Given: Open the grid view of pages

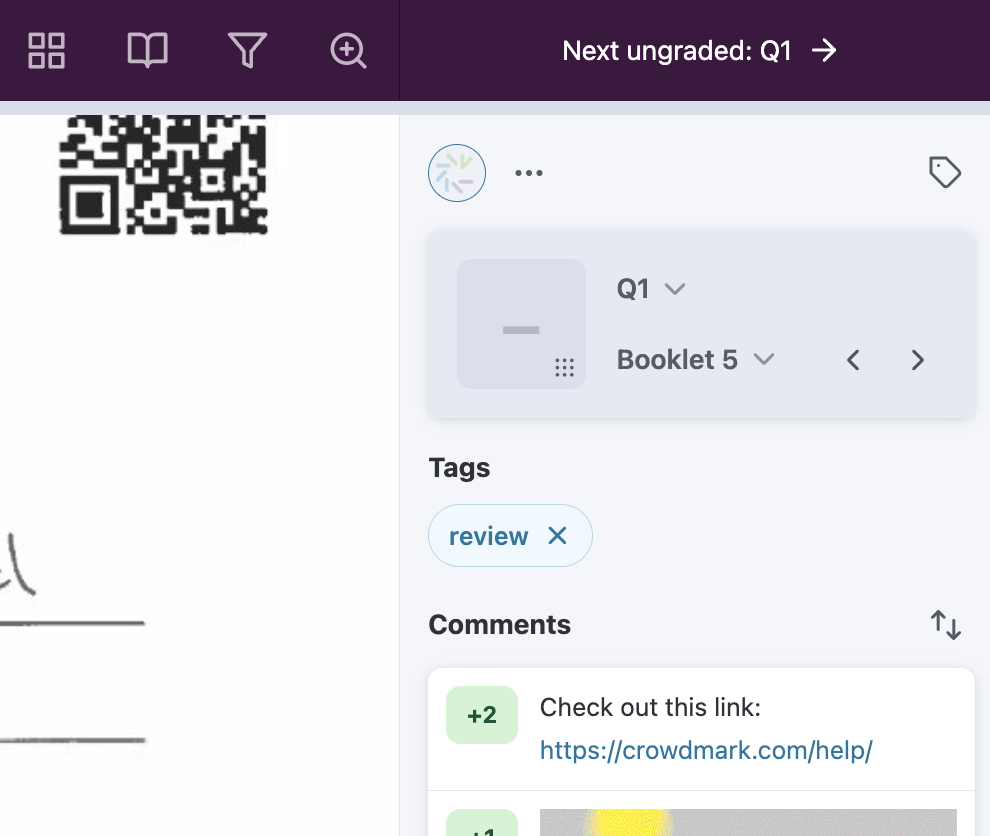Looking at the screenshot, I should (x=47, y=50).
